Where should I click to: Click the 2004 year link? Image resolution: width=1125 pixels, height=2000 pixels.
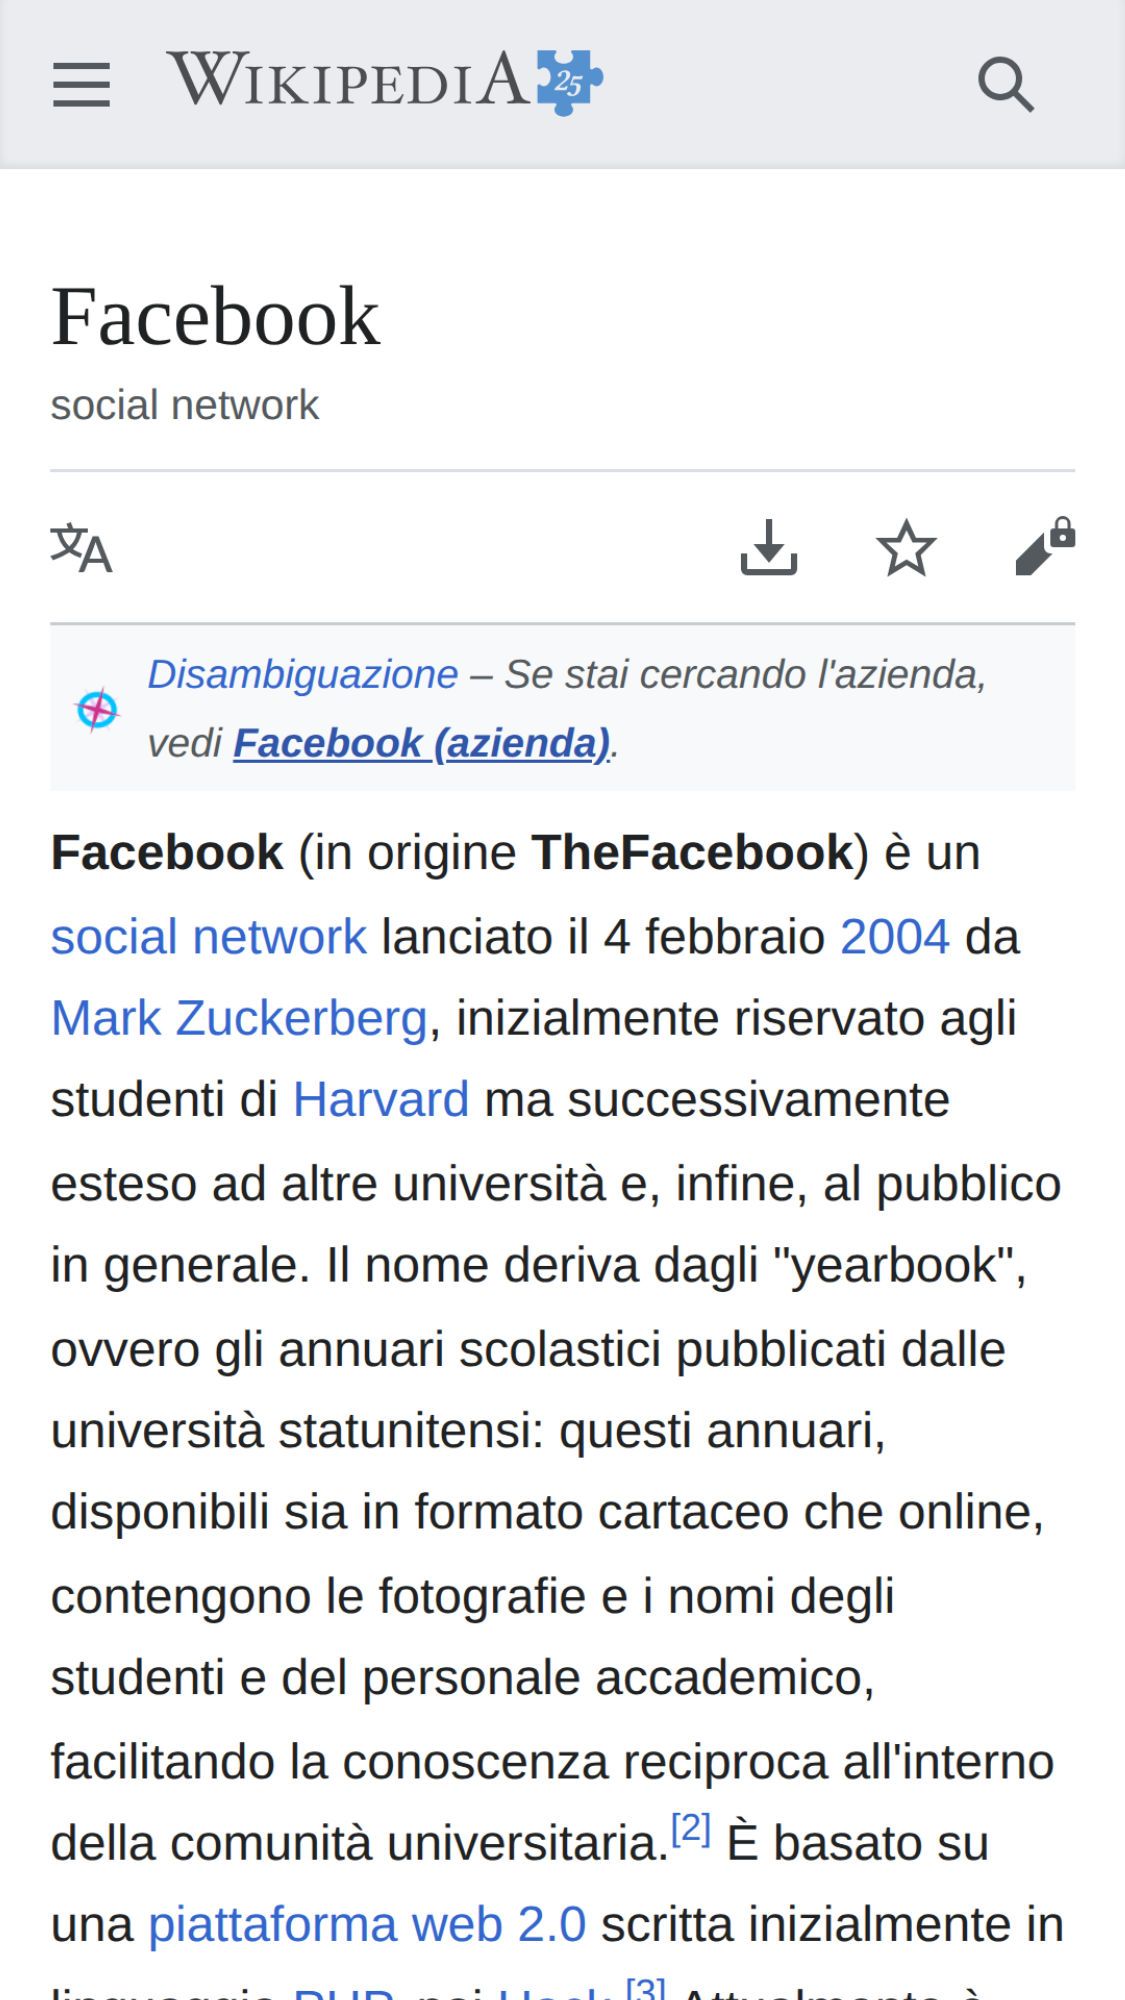point(894,937)
